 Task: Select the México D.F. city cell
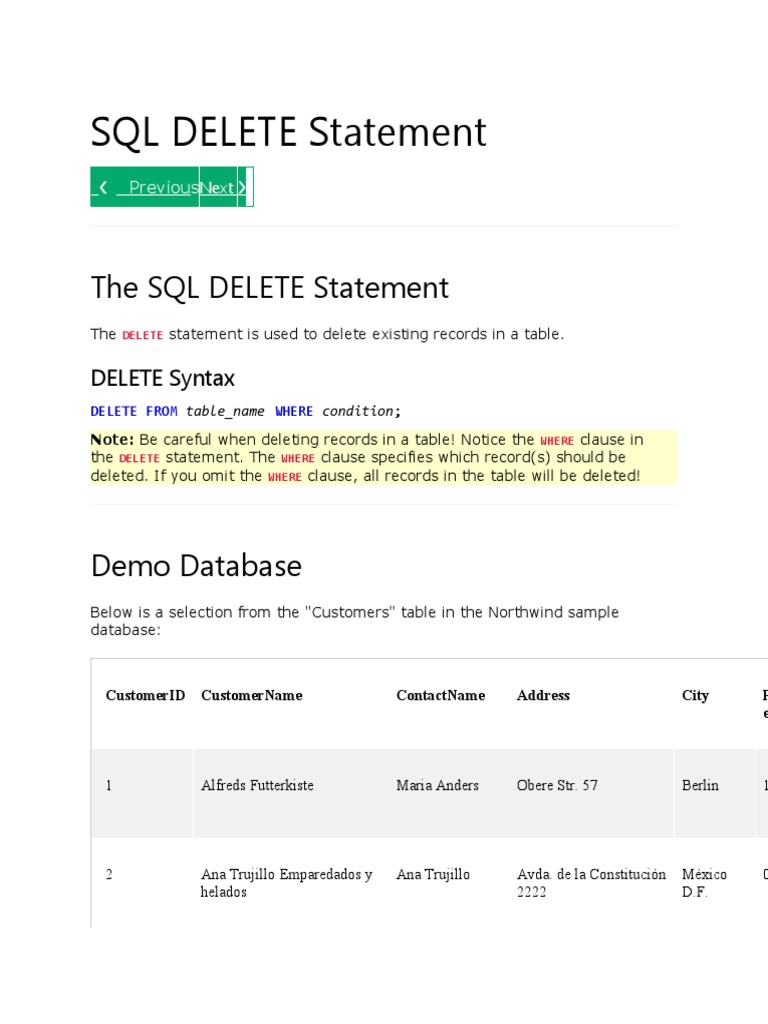704,883
